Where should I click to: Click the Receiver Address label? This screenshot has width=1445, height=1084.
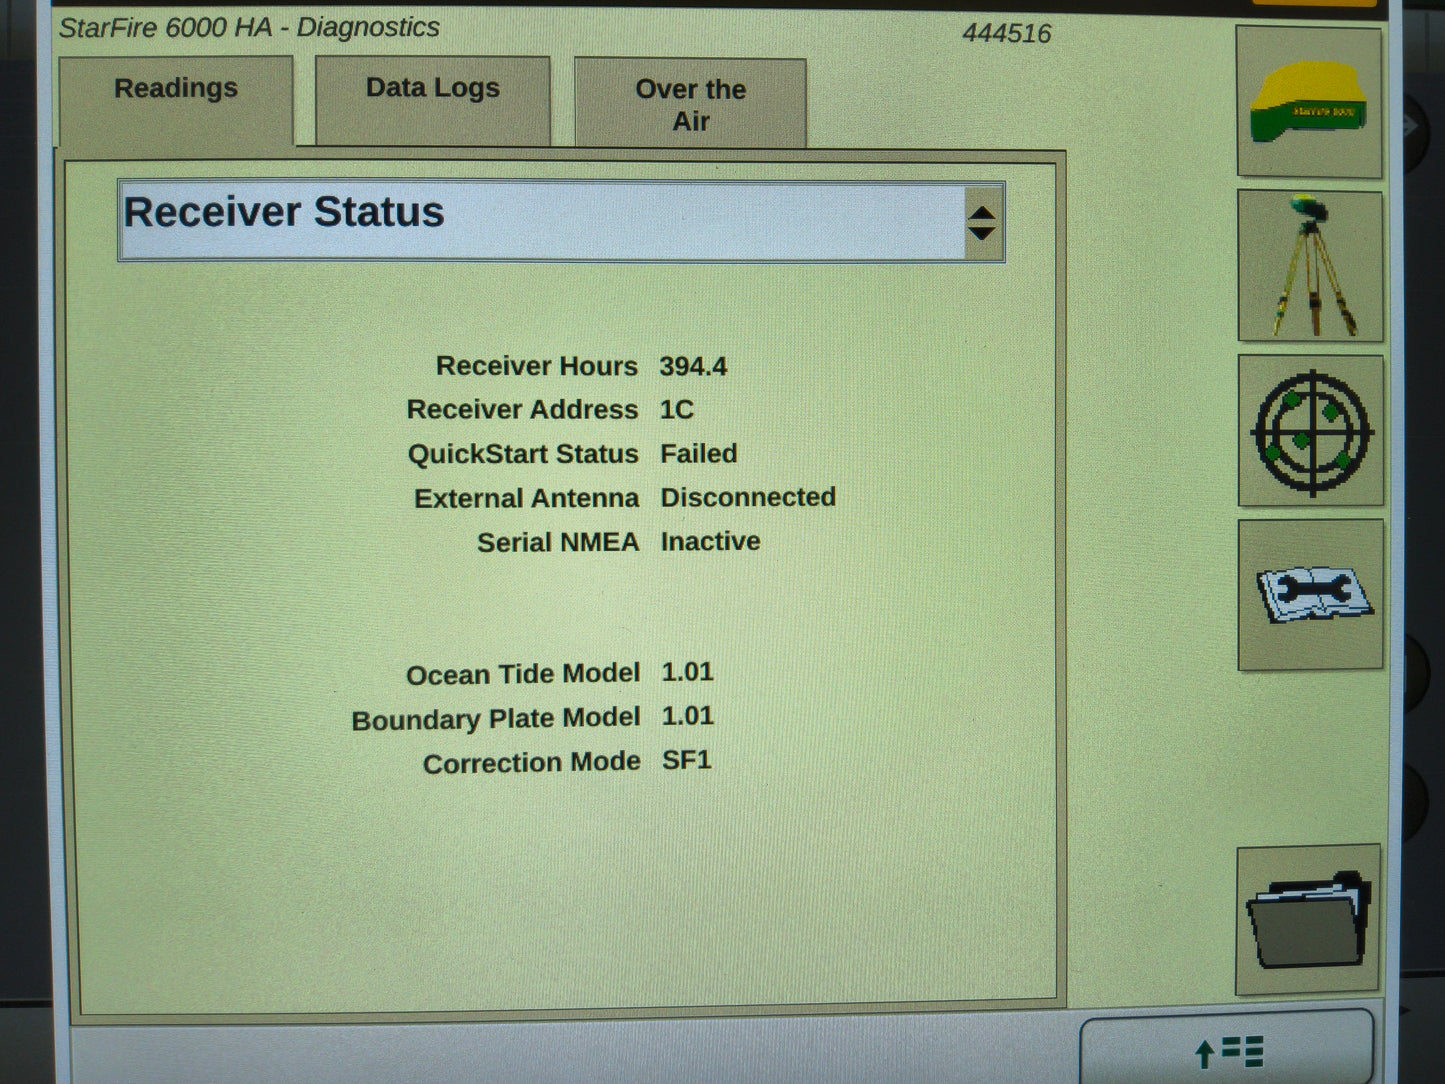click(x=523, y=410)
